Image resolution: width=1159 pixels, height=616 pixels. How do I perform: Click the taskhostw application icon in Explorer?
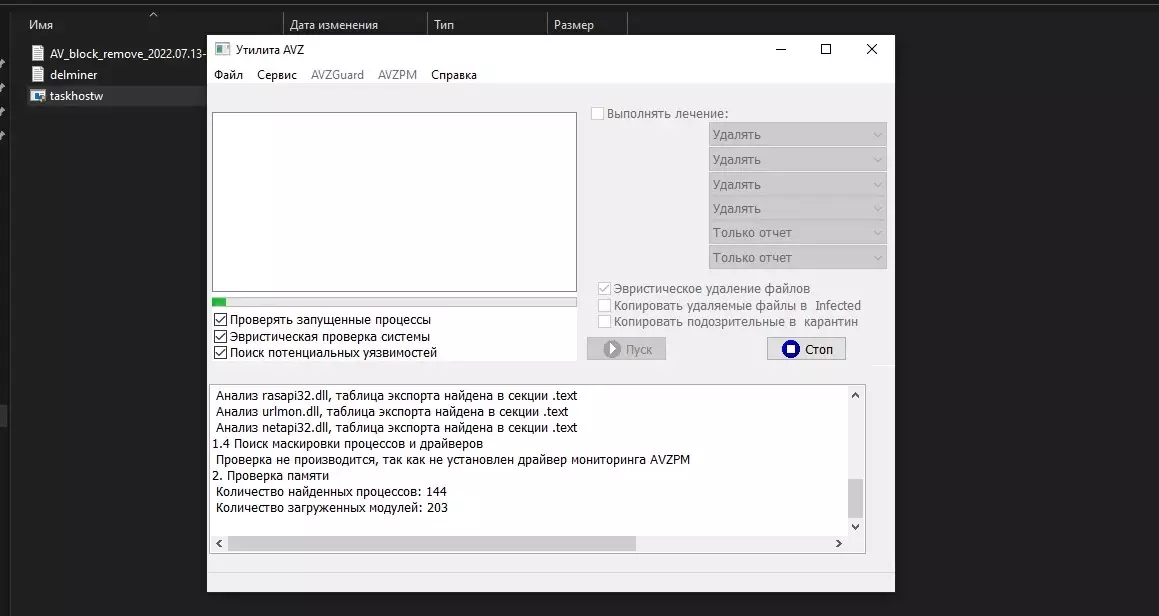click(x=38, y=95)
